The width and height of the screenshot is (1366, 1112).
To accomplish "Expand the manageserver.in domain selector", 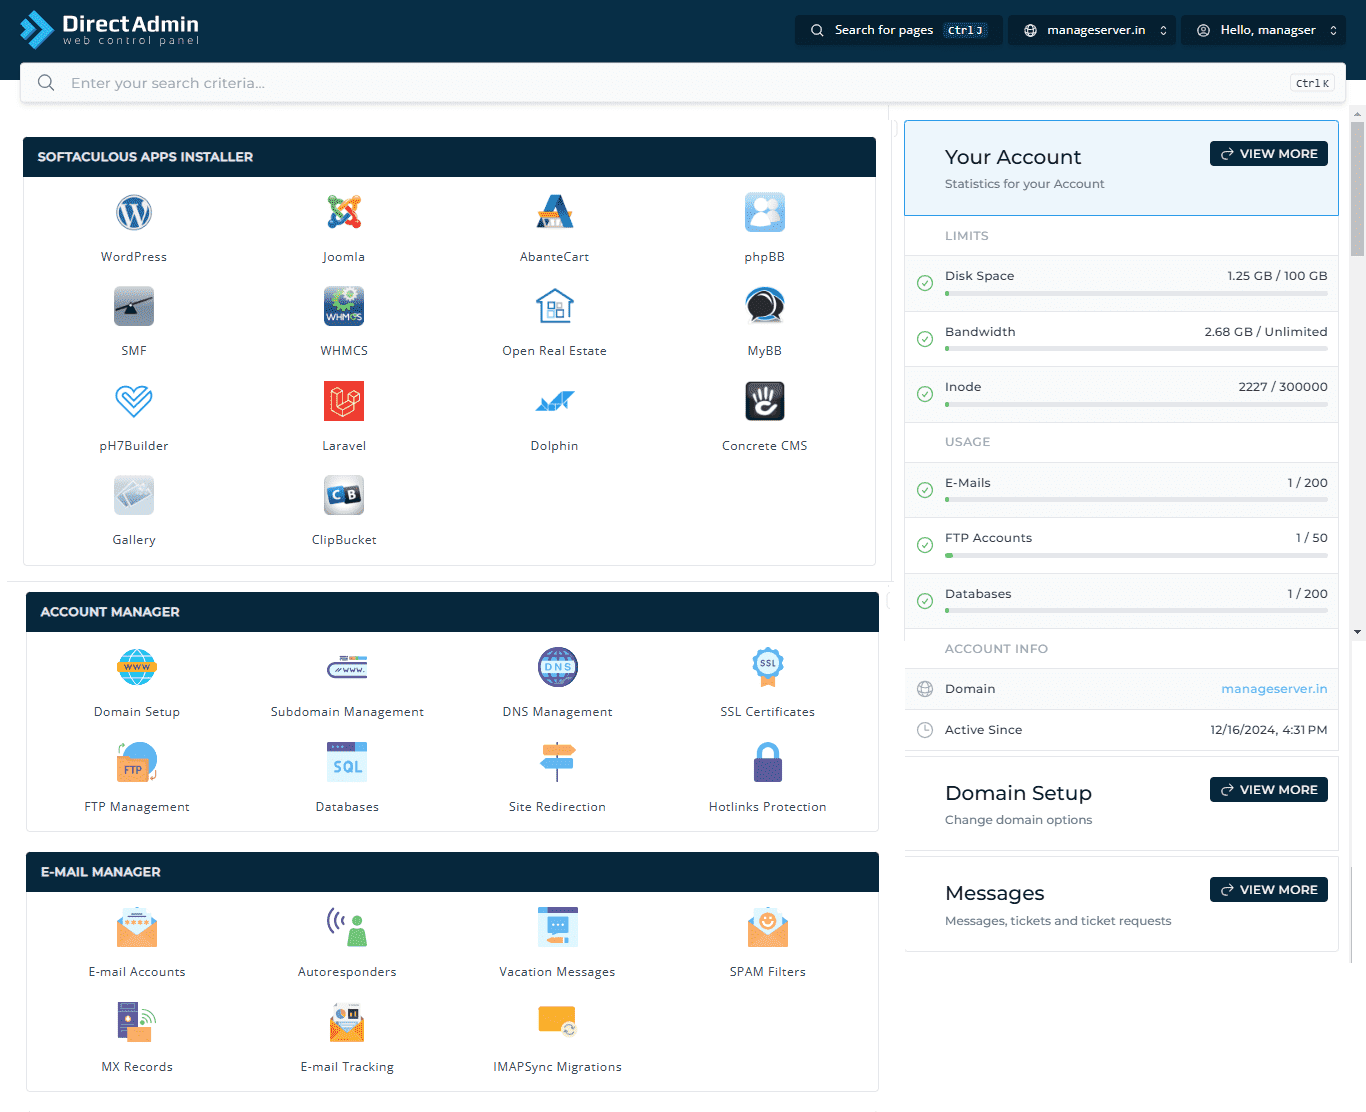I will [x=1092, y=30].
